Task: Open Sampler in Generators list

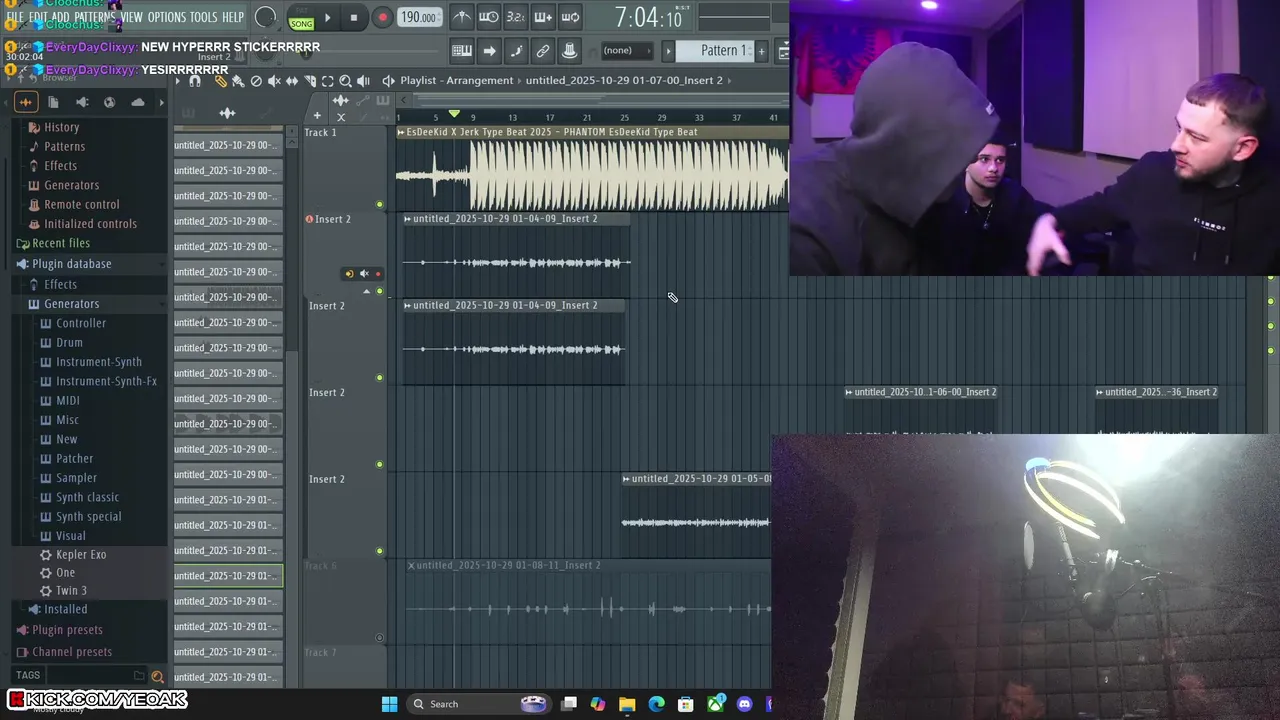Action: tap(76, 478)
